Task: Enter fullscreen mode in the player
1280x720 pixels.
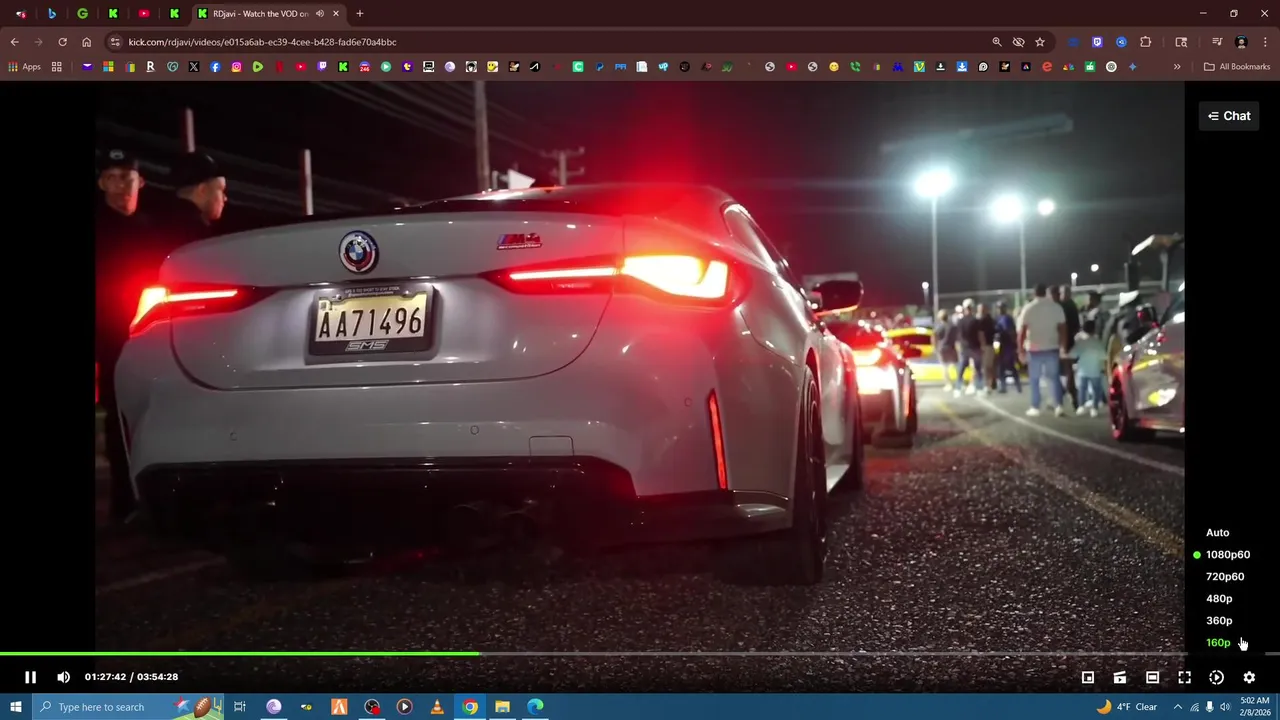Action: 1184,677
